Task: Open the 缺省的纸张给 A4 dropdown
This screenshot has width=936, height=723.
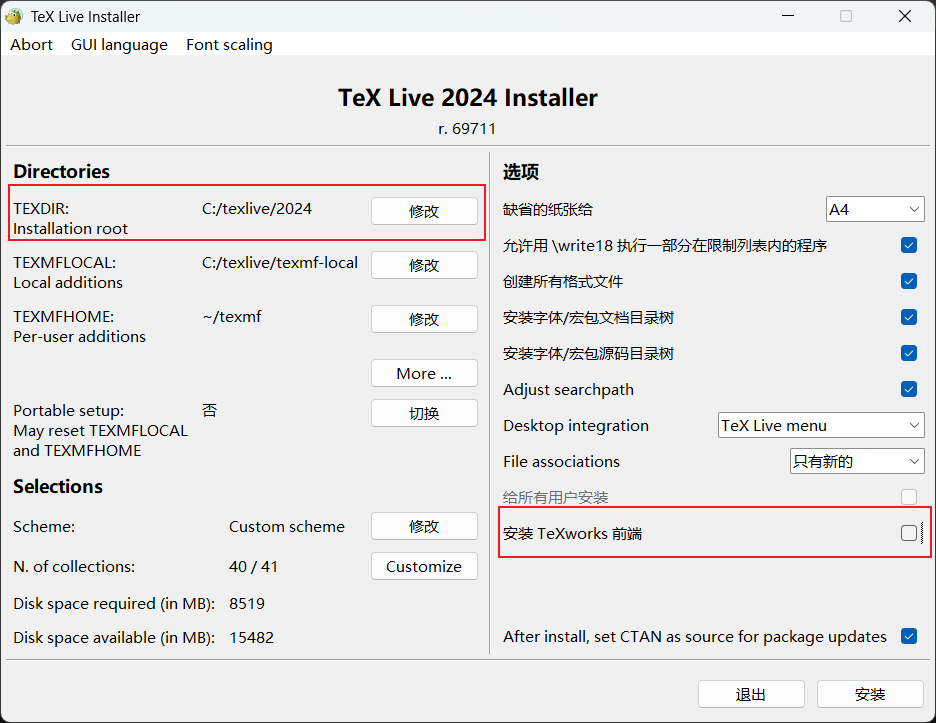Action: click(875, 209)
